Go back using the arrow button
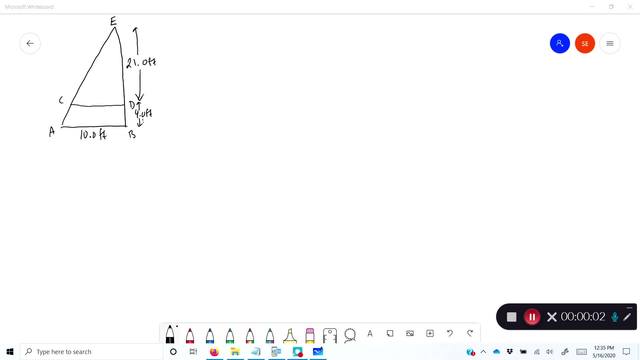The image size is (640, 360). (x=30, y=43)
